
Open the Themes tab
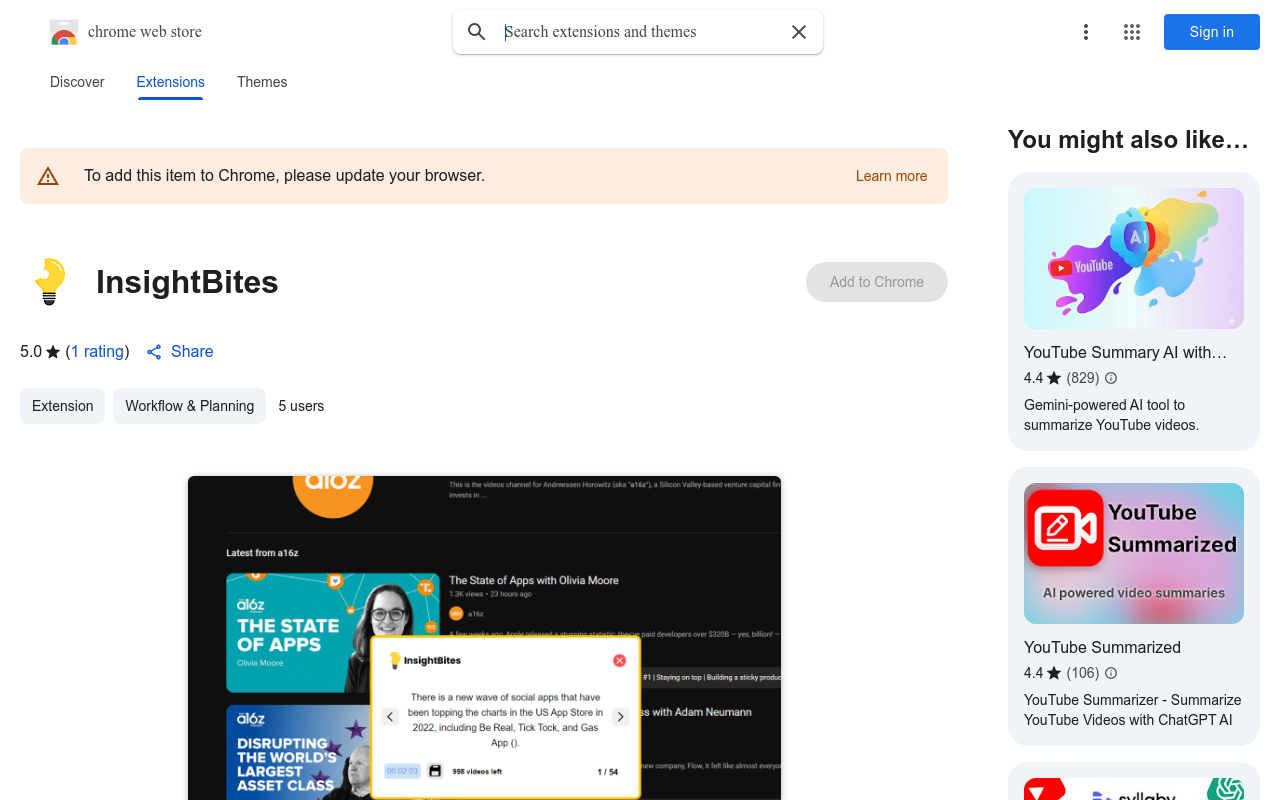(x=262, y=82)
